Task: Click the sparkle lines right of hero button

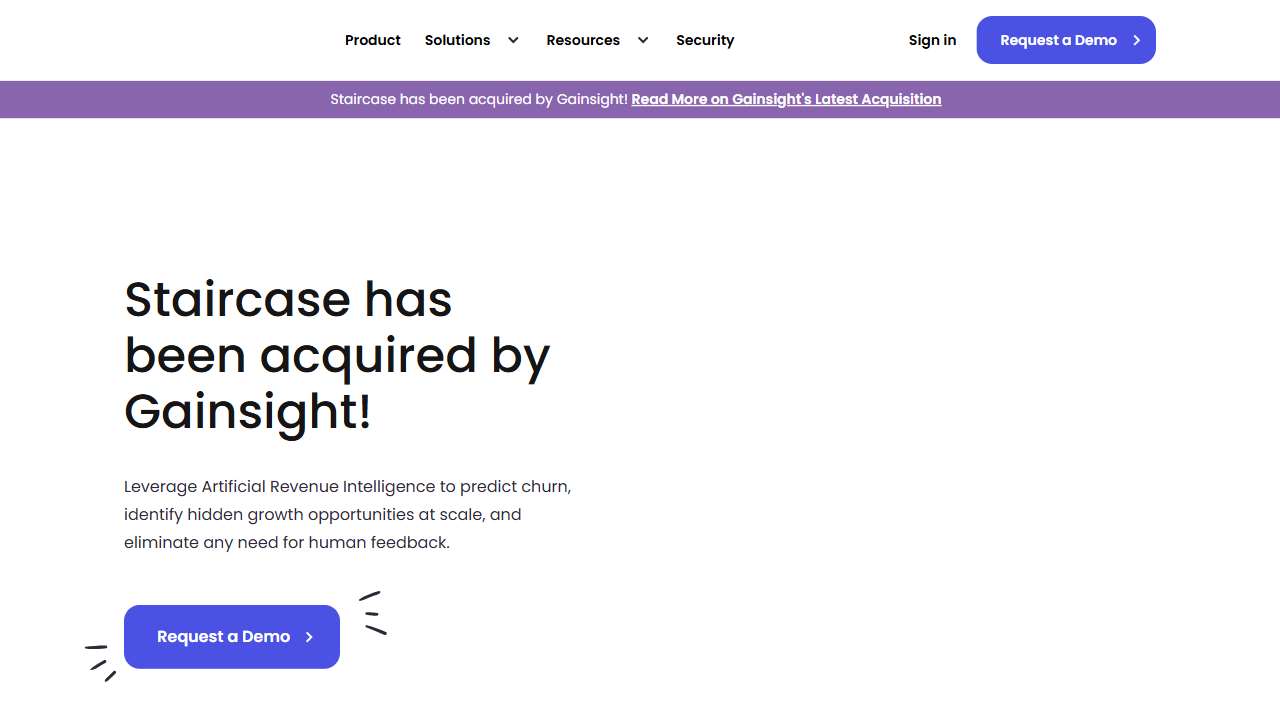Action: [x=373, y=613]
